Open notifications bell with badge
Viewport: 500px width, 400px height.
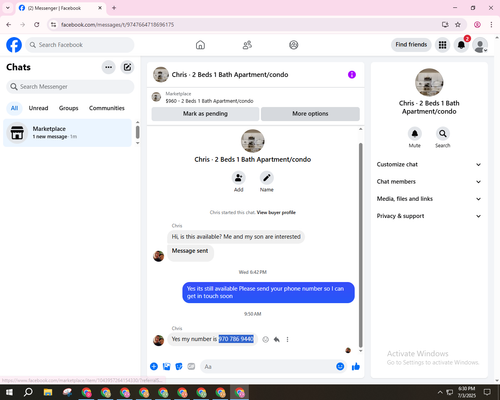coord(461,45)
